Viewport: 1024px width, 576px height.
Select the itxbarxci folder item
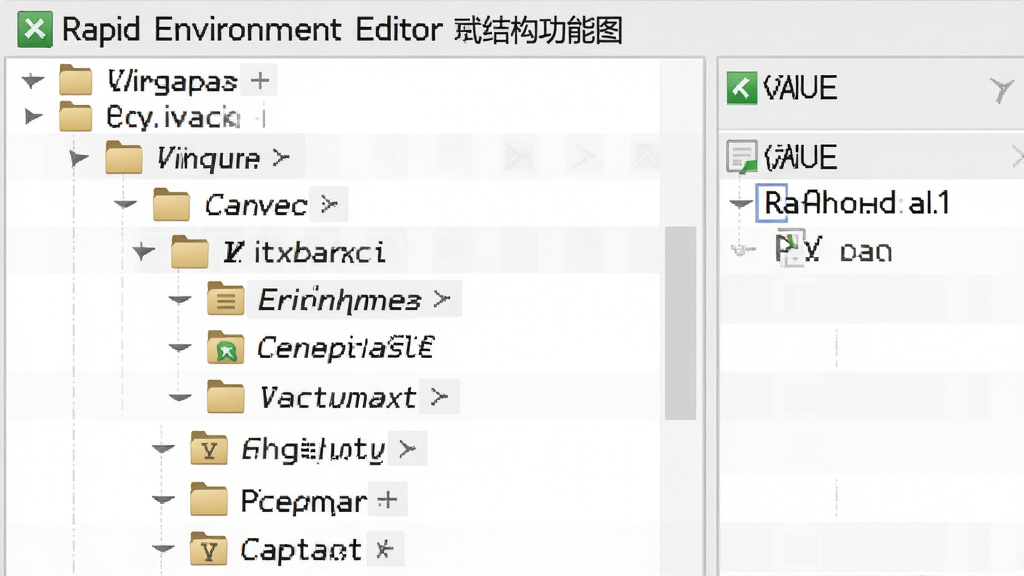pos(304,252)
